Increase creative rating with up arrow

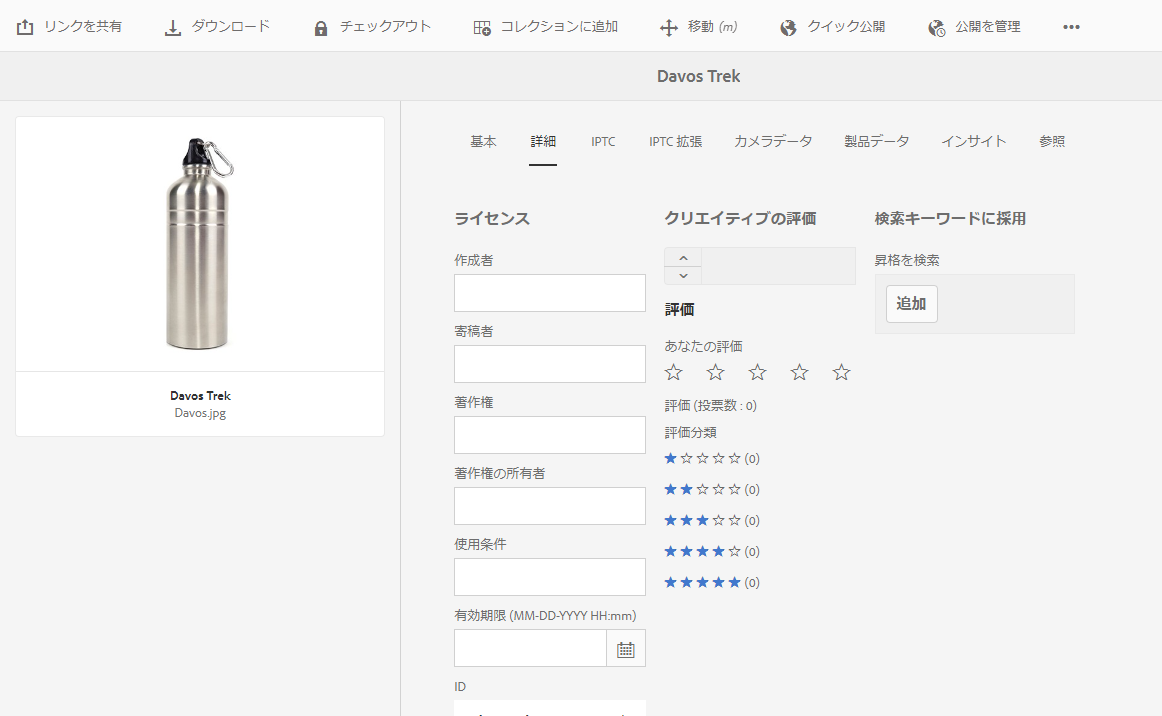683,257
